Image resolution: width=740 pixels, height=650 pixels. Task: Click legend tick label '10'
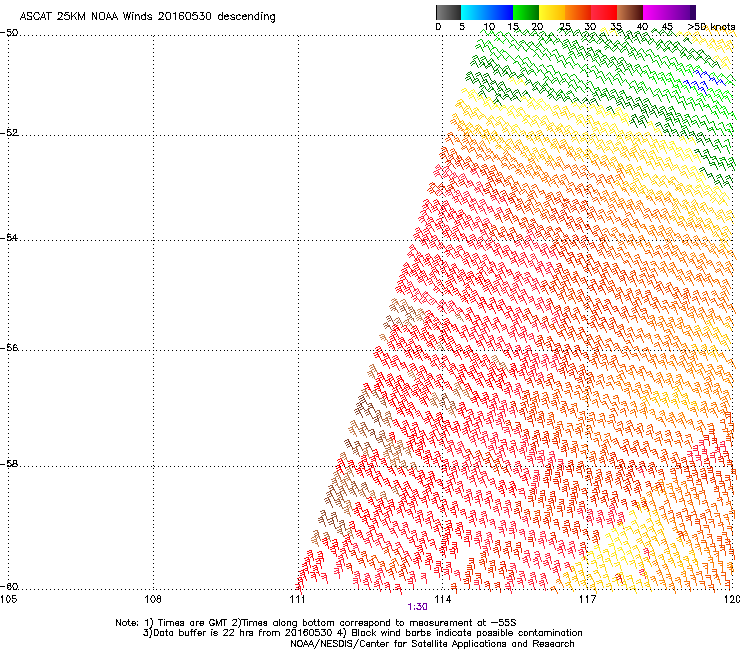point(489,27)
